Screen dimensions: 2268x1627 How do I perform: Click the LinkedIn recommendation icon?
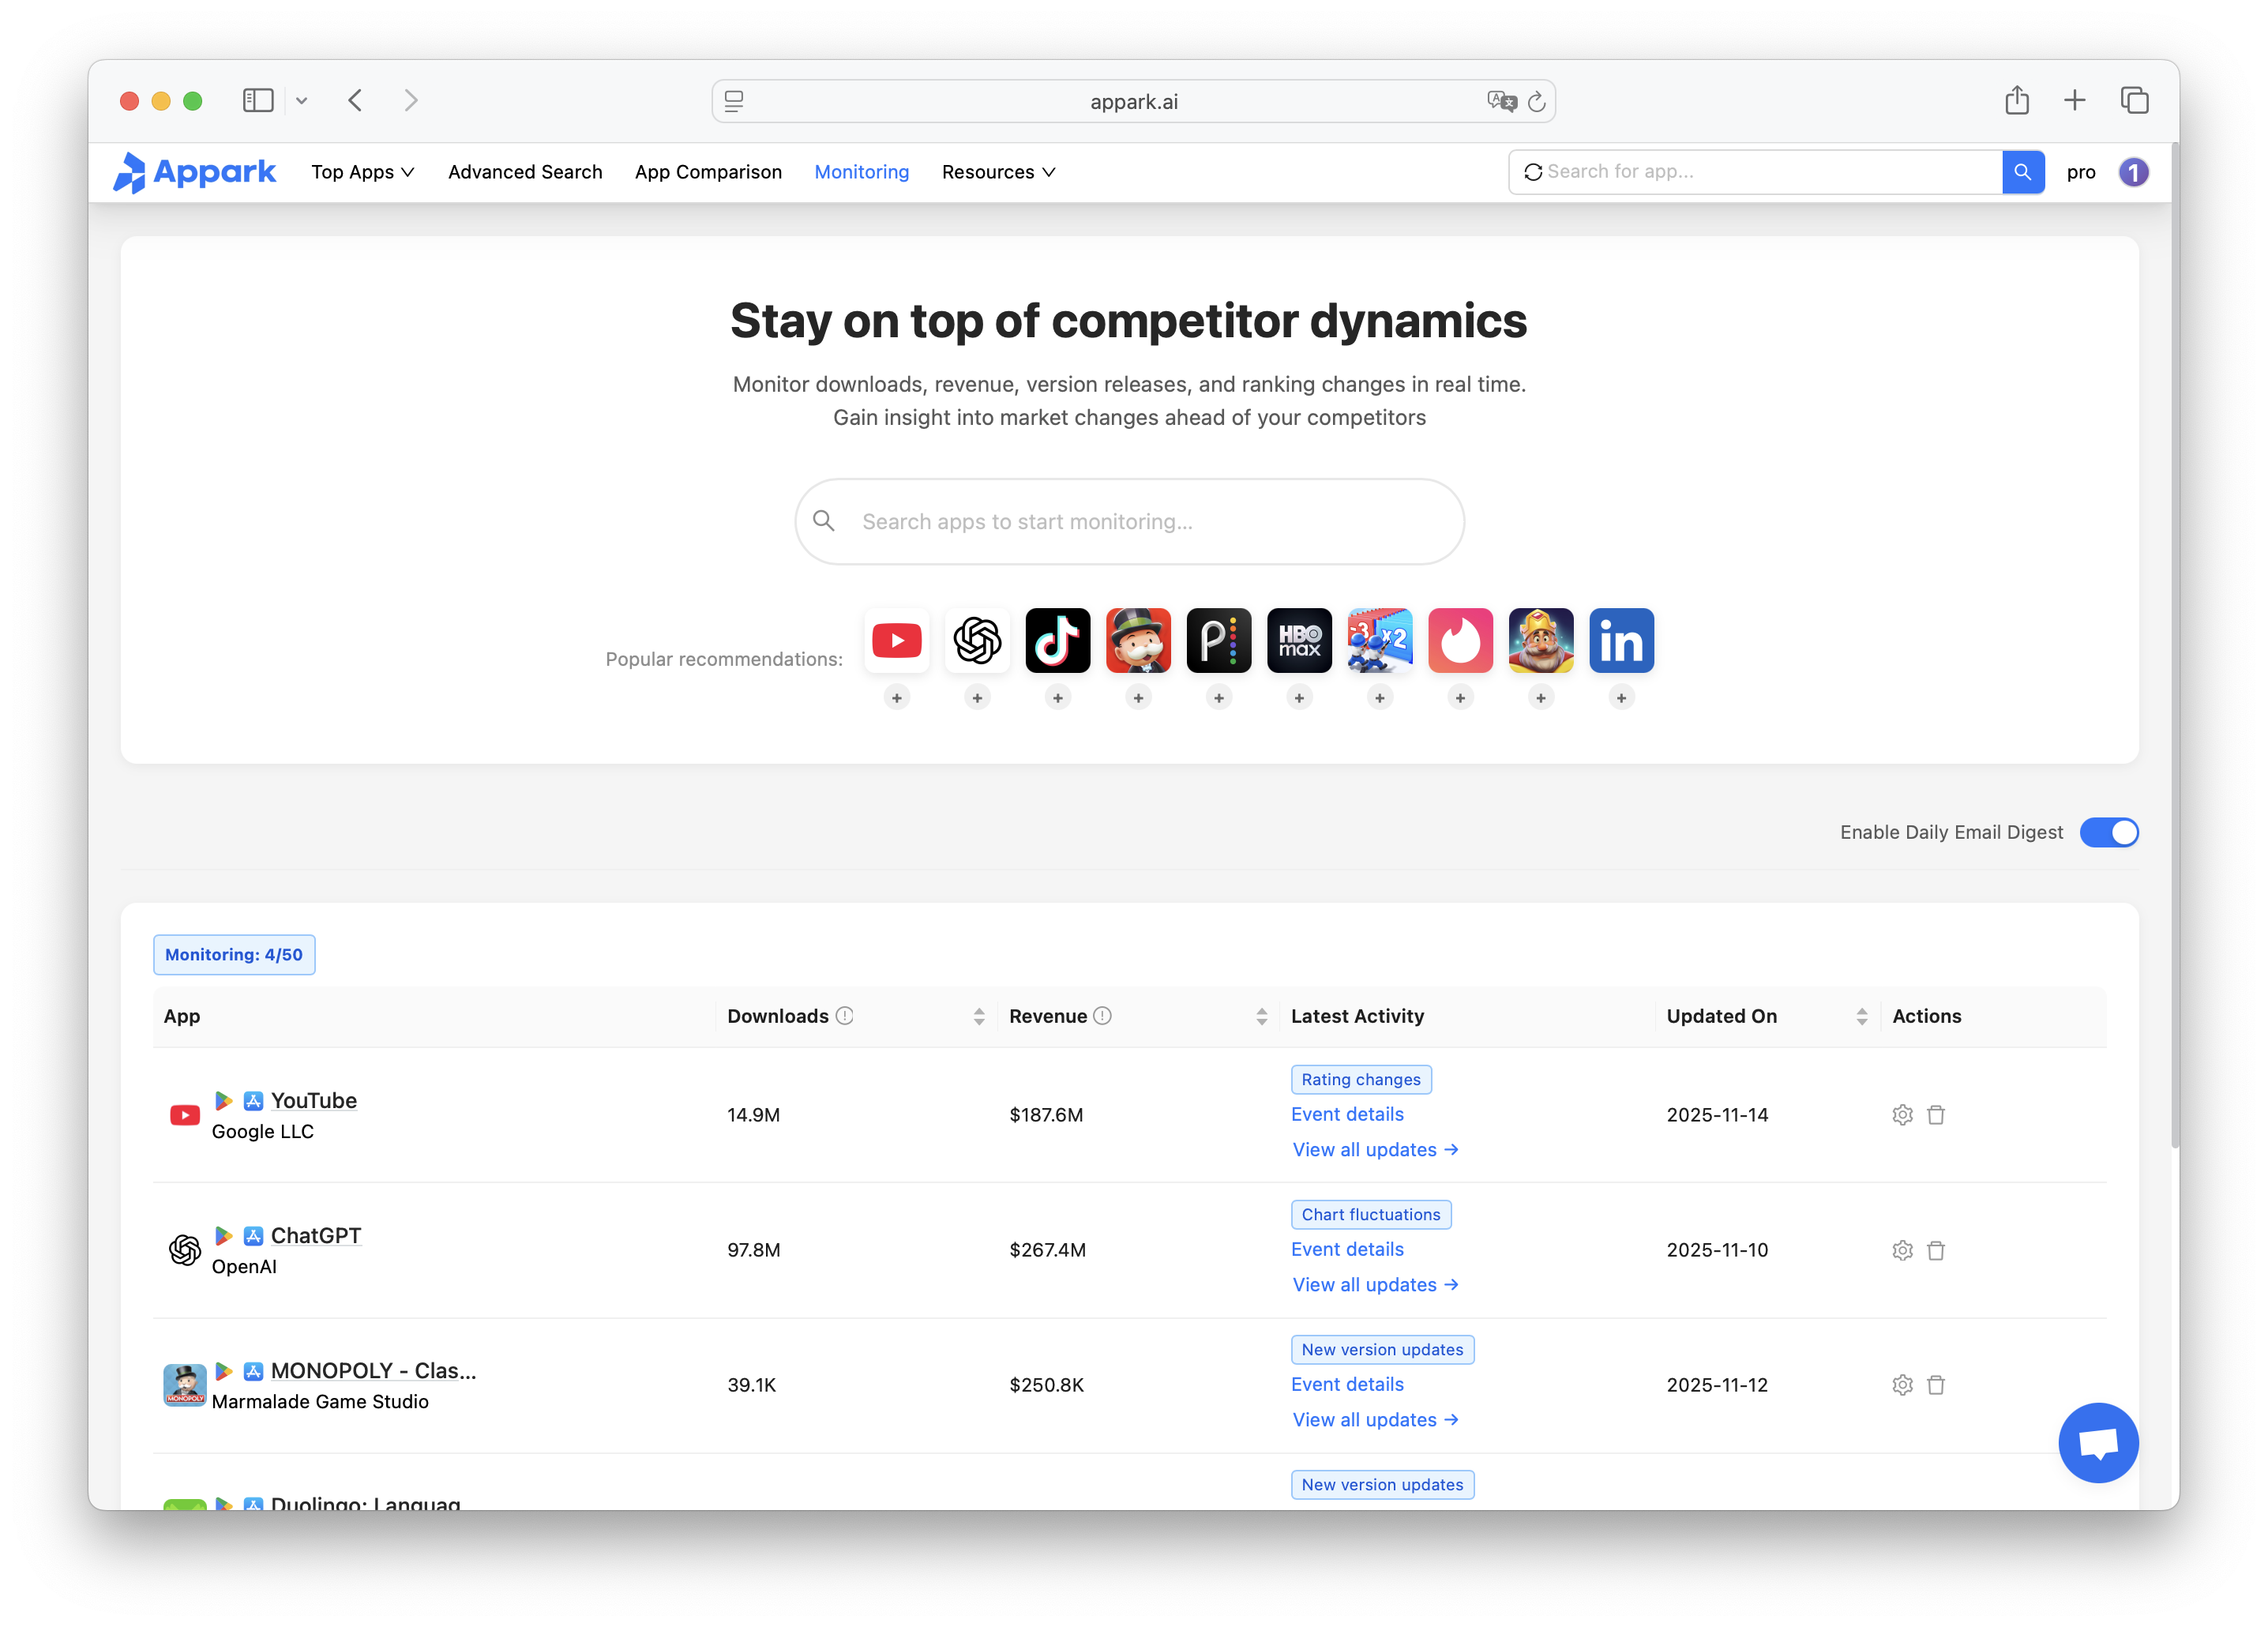point(1621,640)
